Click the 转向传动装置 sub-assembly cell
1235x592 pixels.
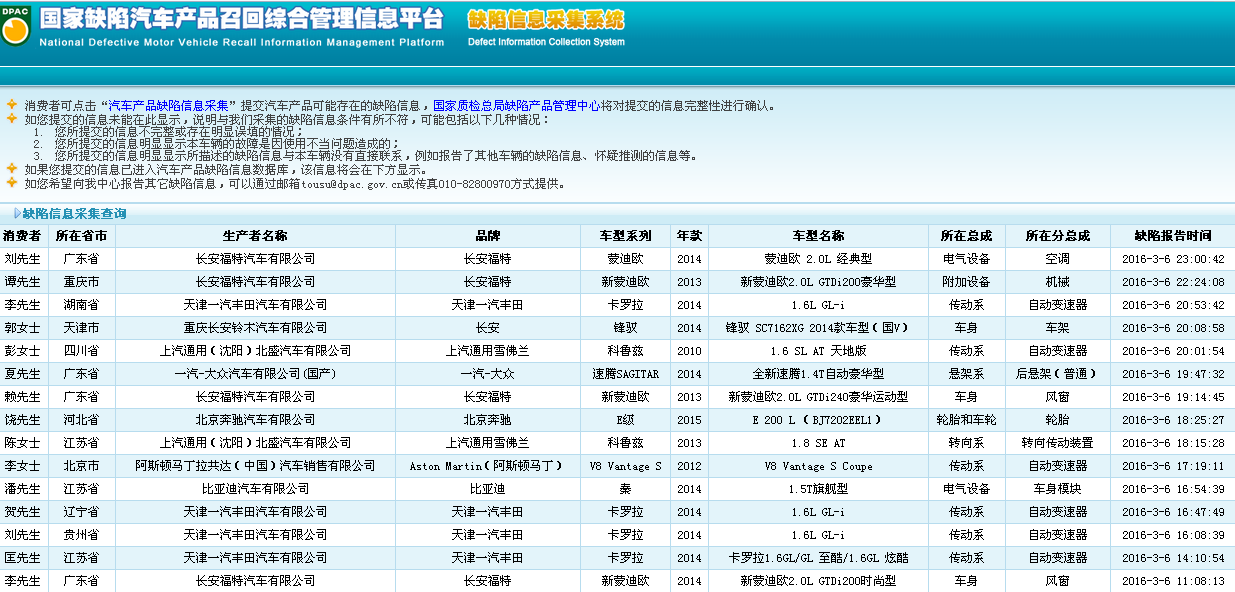1058,443
